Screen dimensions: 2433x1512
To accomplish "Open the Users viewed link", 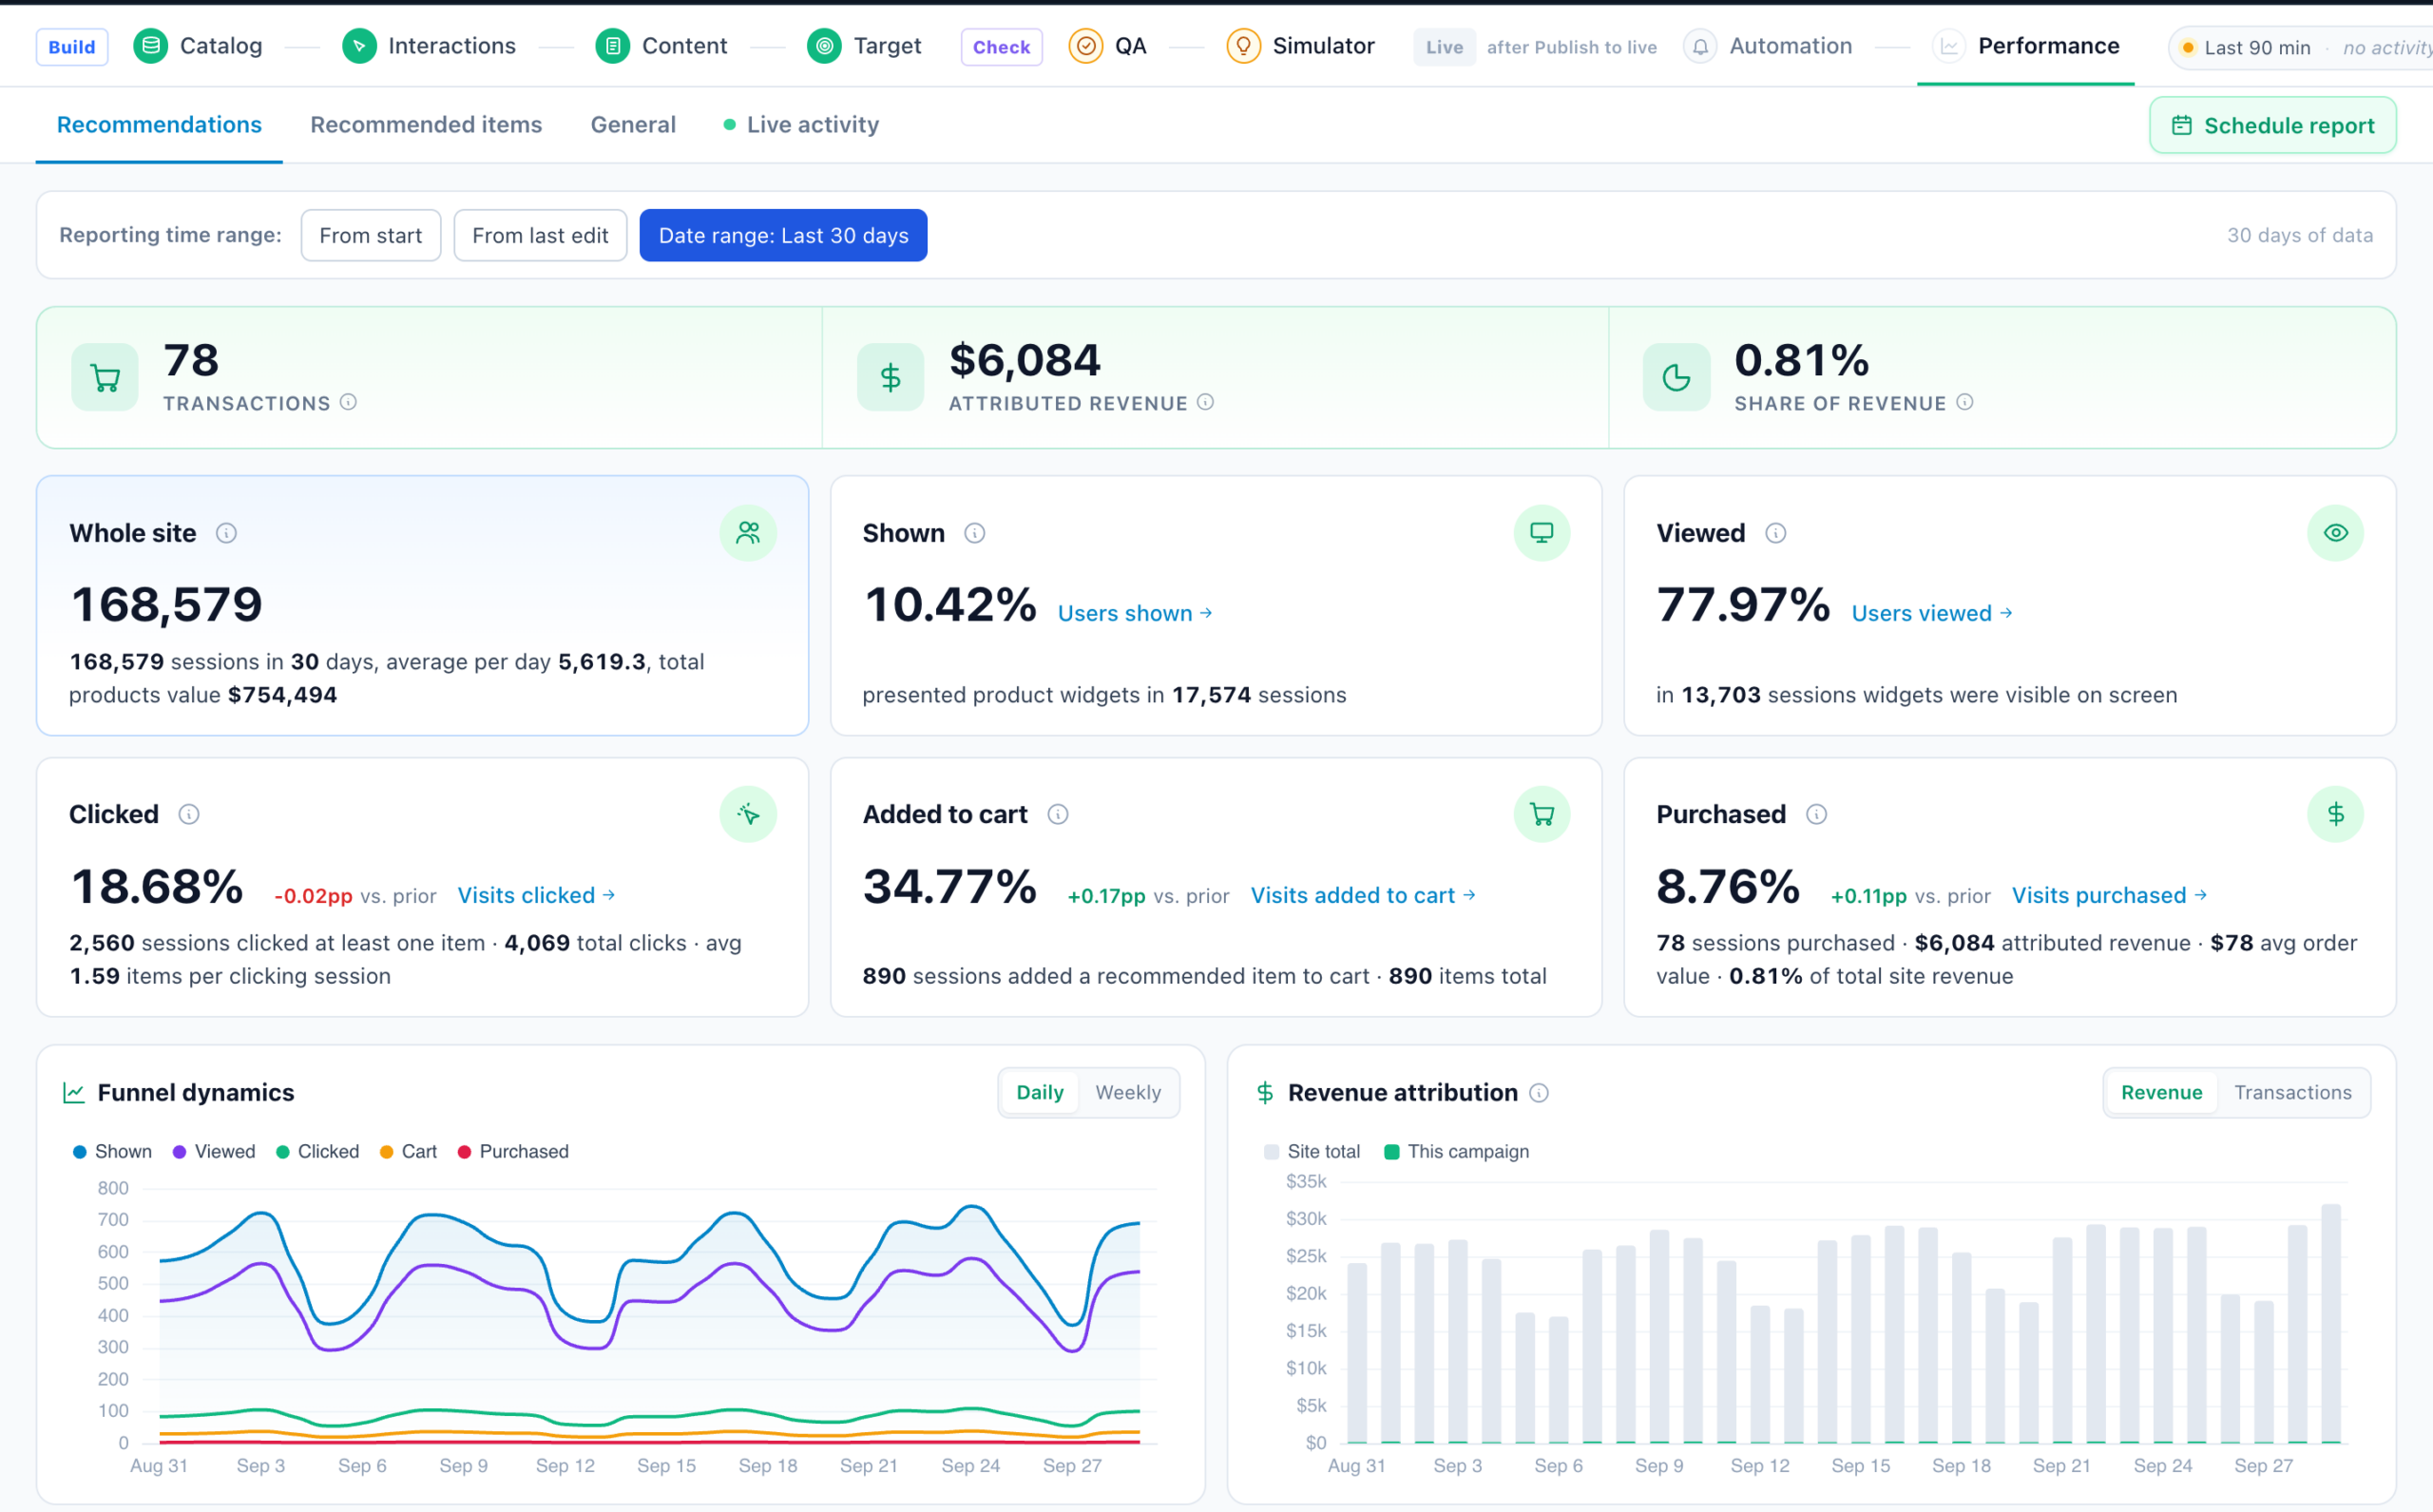I will click(x=1932, y=613).
